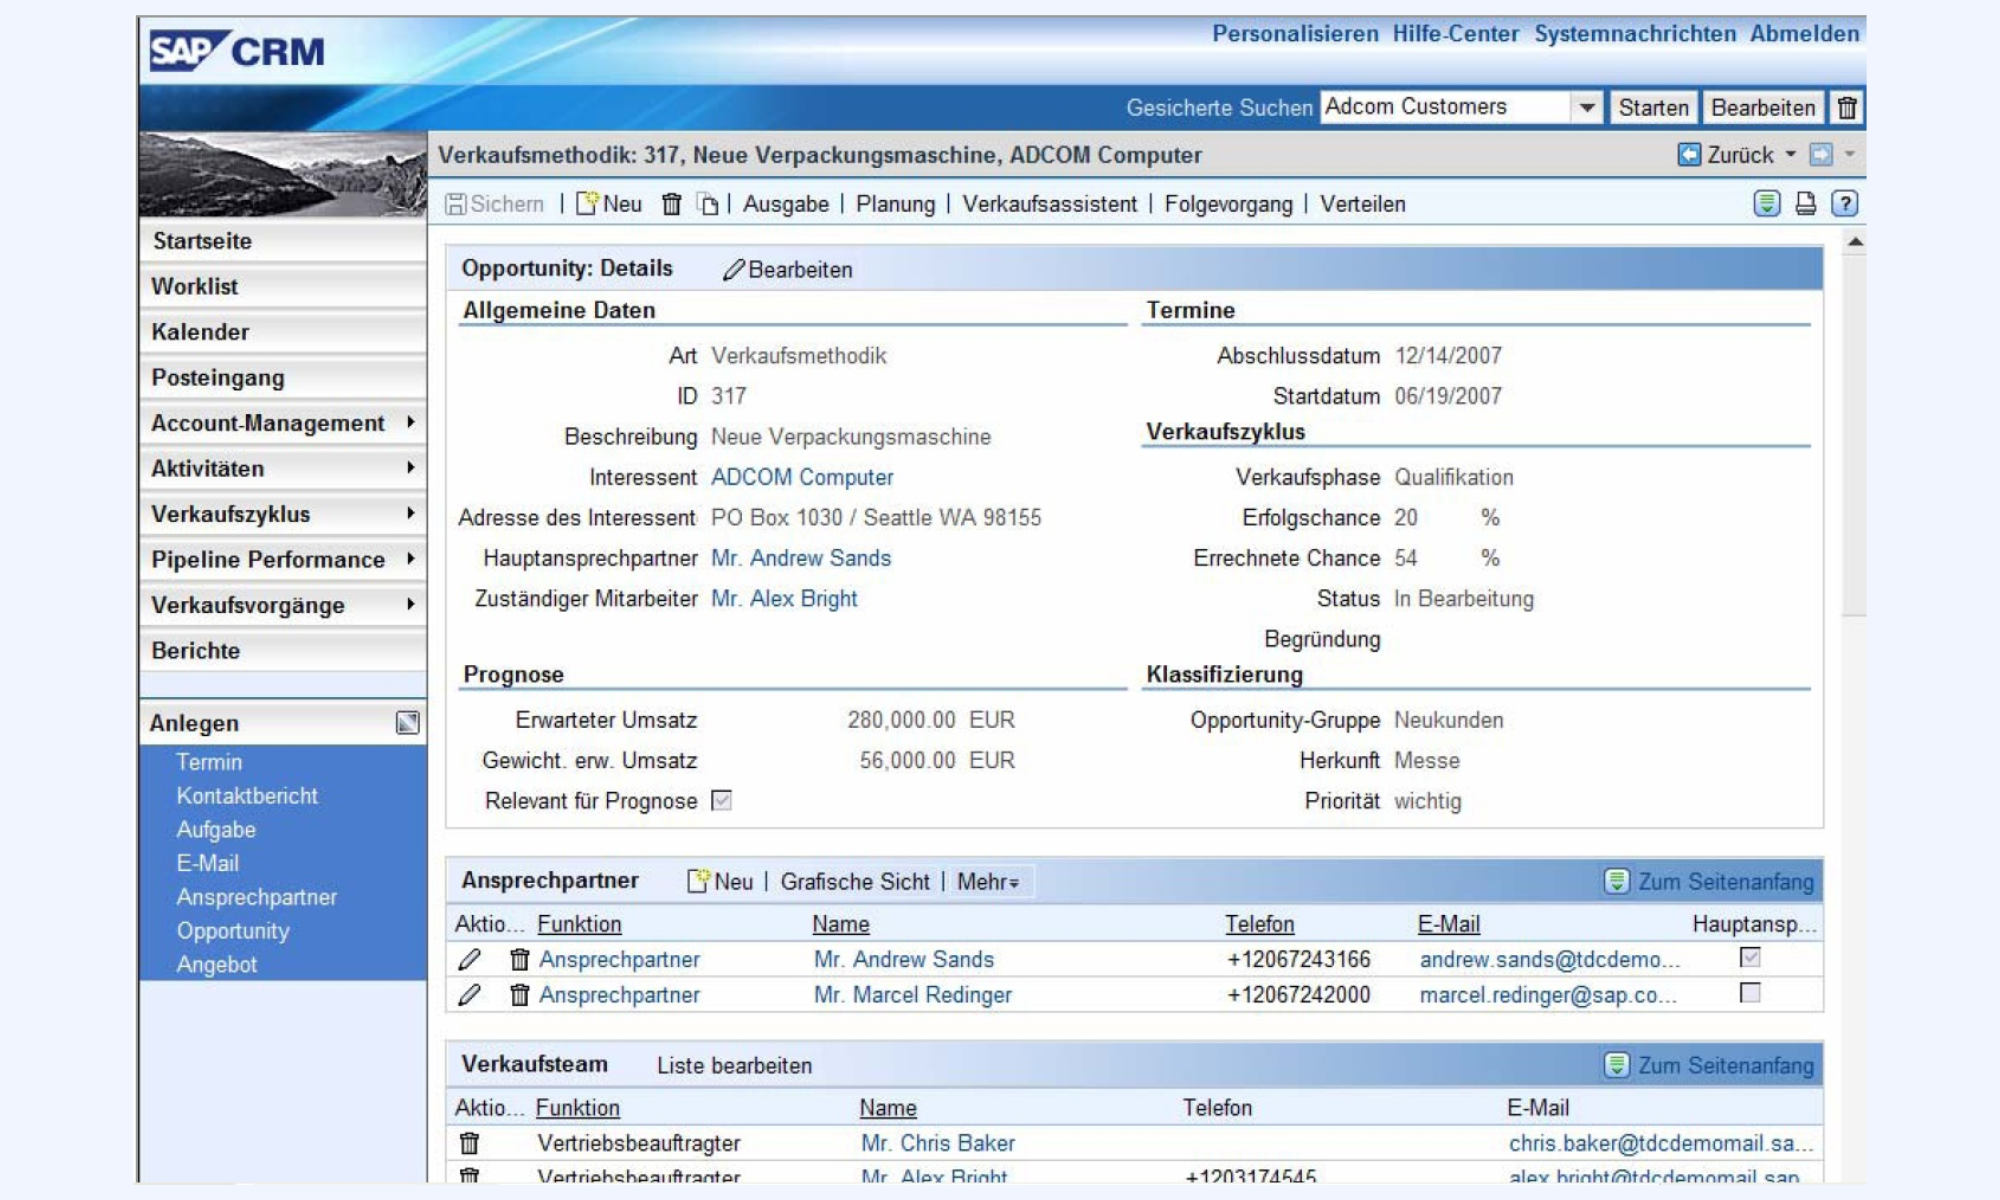Click Grafische Sicht in Ansprechpartner
Screen dimensions: 2000x1200
tap(855, 882)
